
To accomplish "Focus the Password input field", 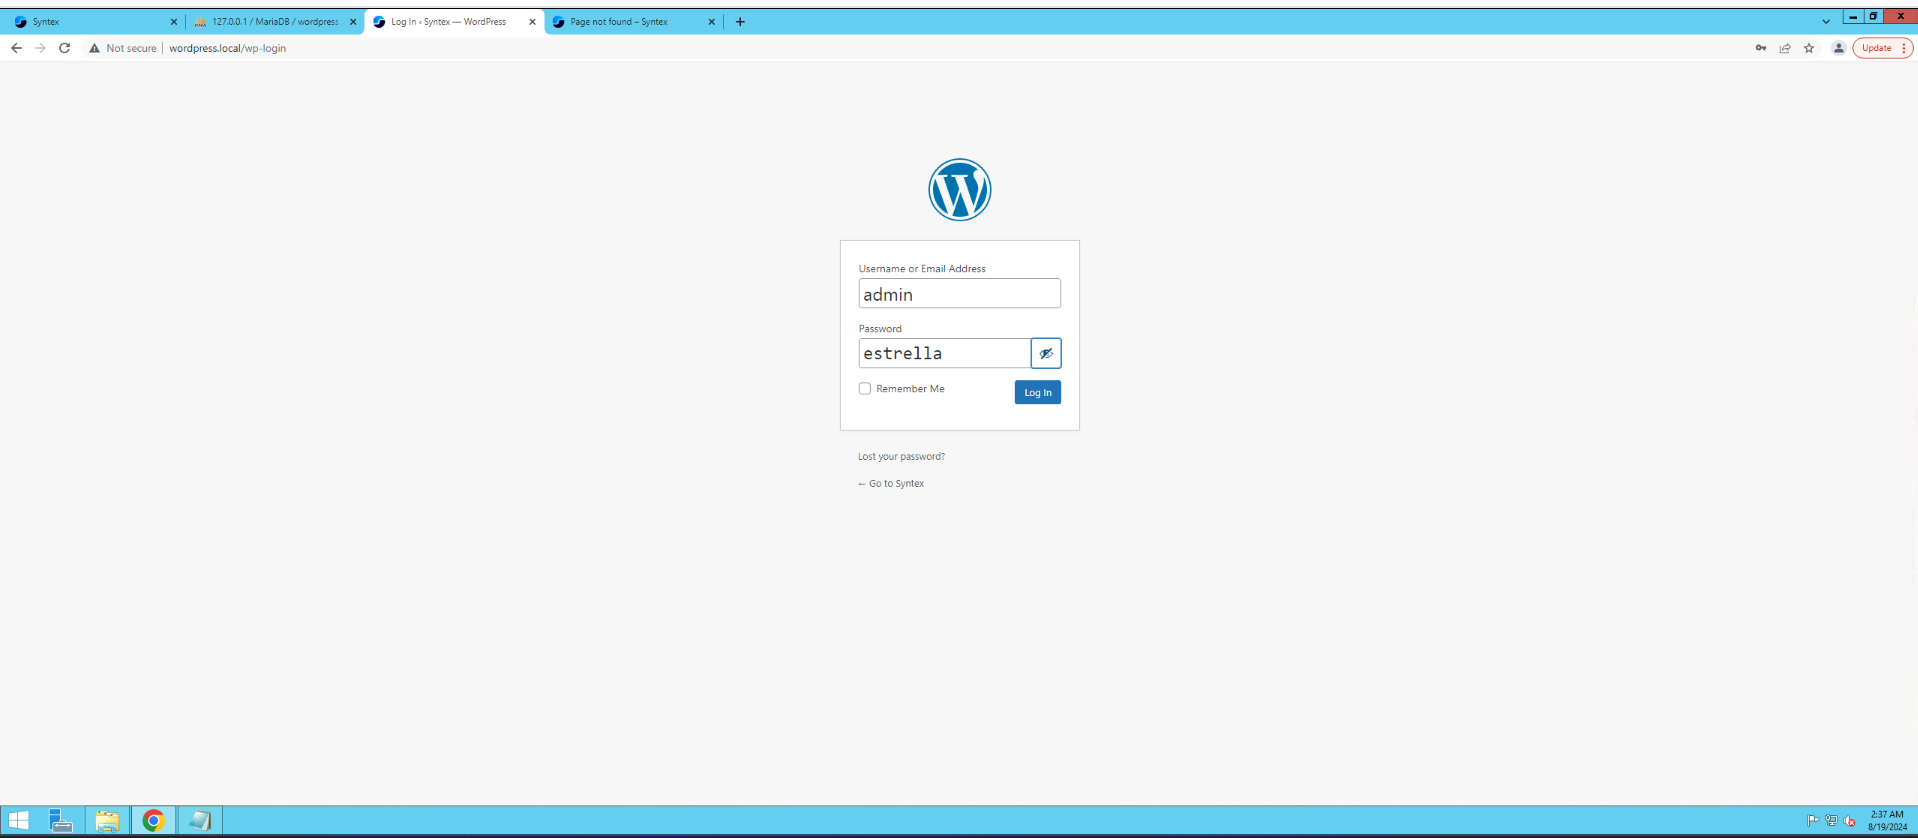I will click(944, 353).
